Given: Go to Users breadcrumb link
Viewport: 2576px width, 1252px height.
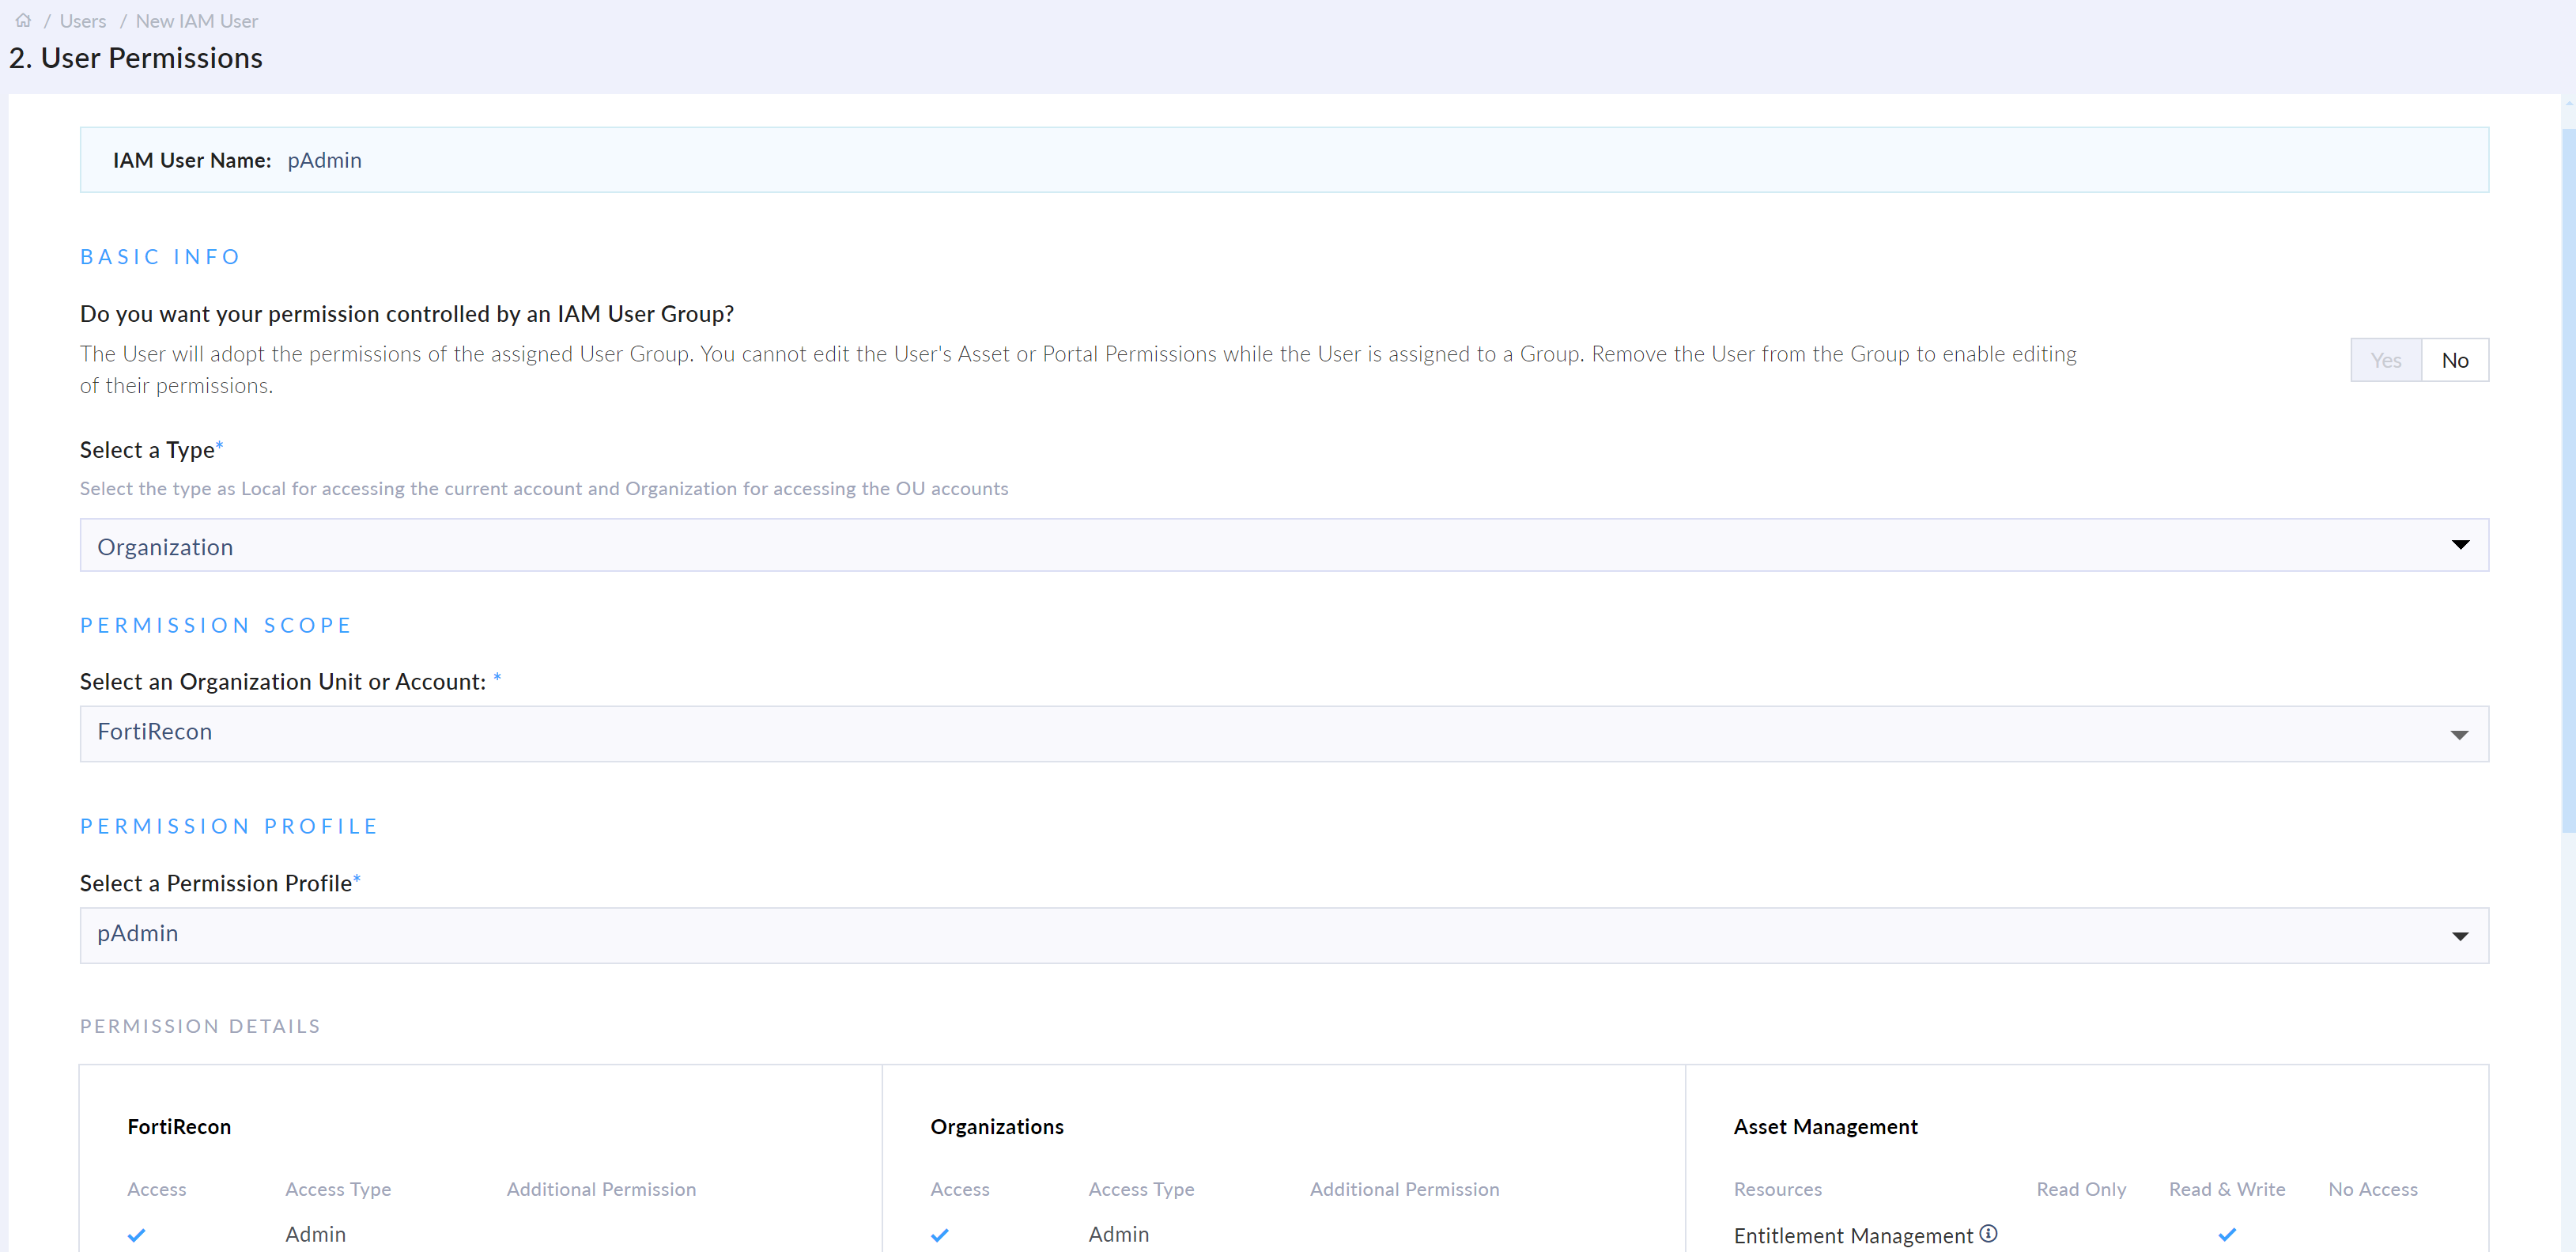Looking at the screenshot, I should (83, 21).
